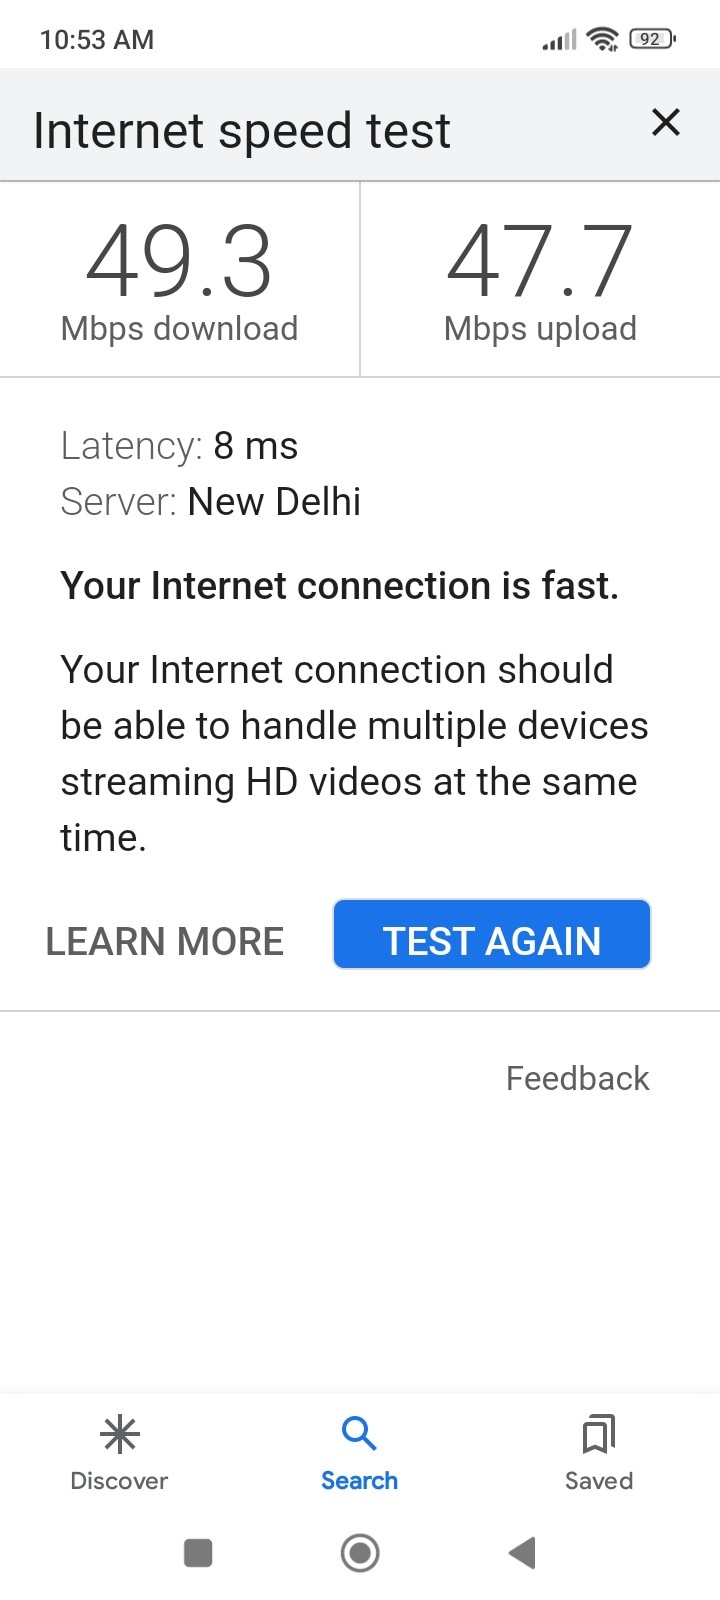
Task: Tap the Latency 8 ms reading
Action: (179, 446)
